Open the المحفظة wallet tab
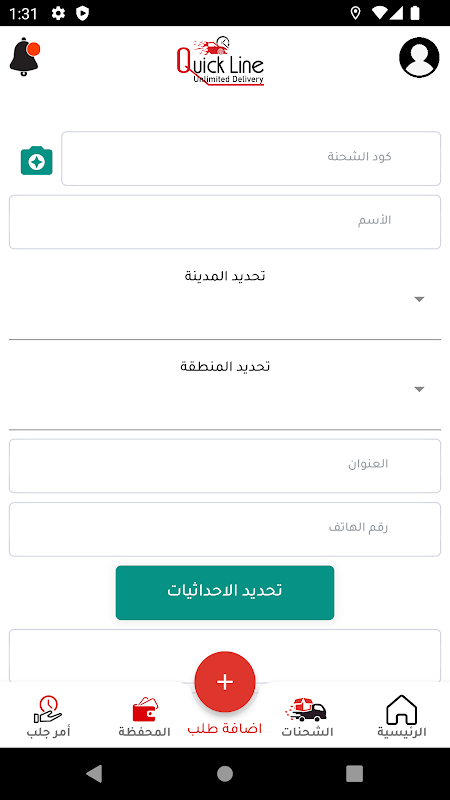This screenshot has height=800, width=450. click(x=144, y=717)
